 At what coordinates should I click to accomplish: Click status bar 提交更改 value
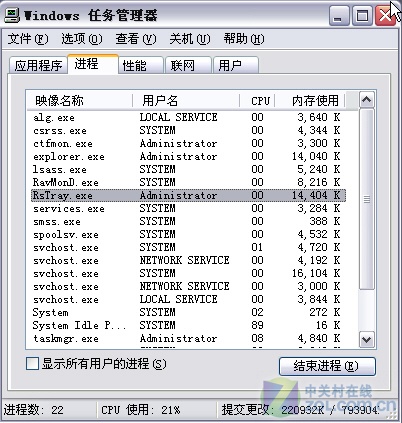click(x=301, y=410)
